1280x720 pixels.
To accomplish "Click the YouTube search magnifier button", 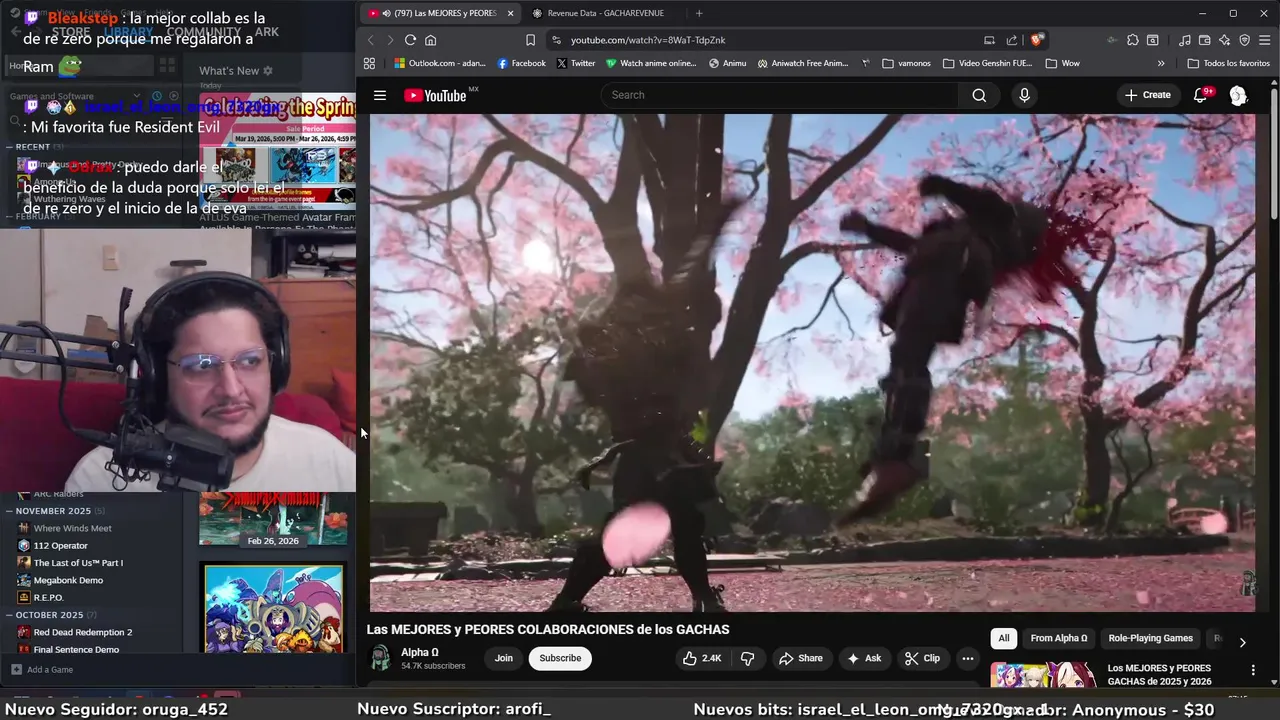I will tap(979, 95).
